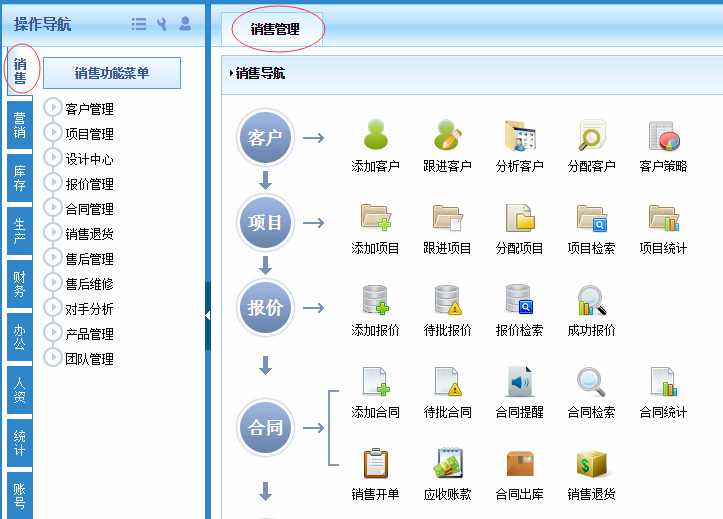Switch to the 销售 vertical tab
Screen dimensions: 723x519
click(20, 71)
